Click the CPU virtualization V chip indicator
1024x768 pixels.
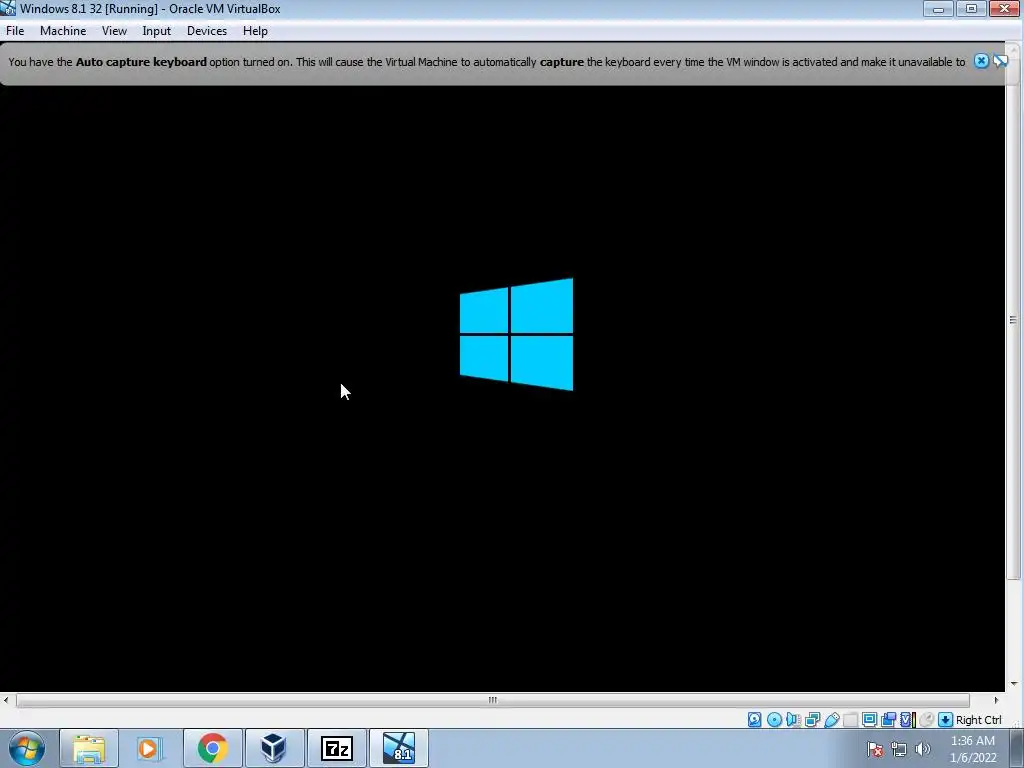click(907, 720)
